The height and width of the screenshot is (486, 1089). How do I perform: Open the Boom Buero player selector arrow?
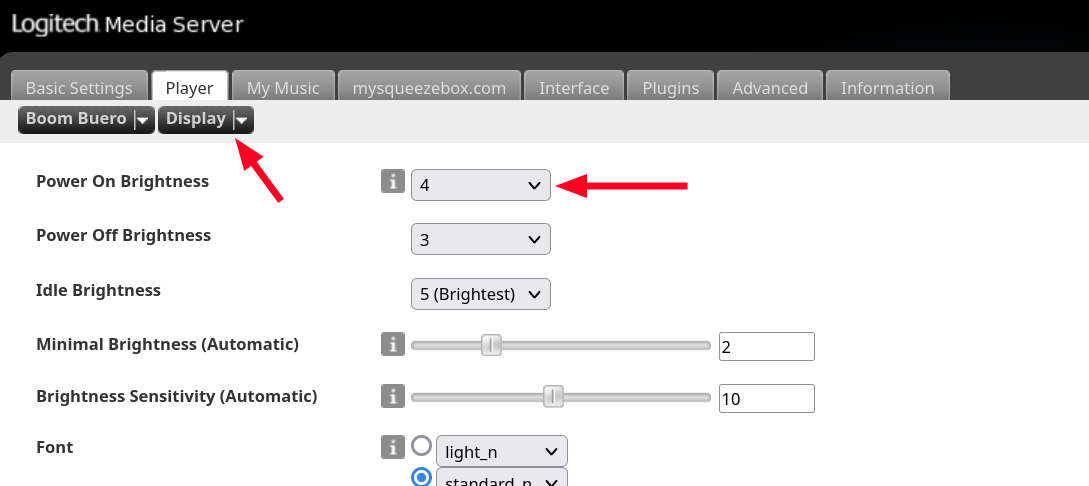(143, 120)
